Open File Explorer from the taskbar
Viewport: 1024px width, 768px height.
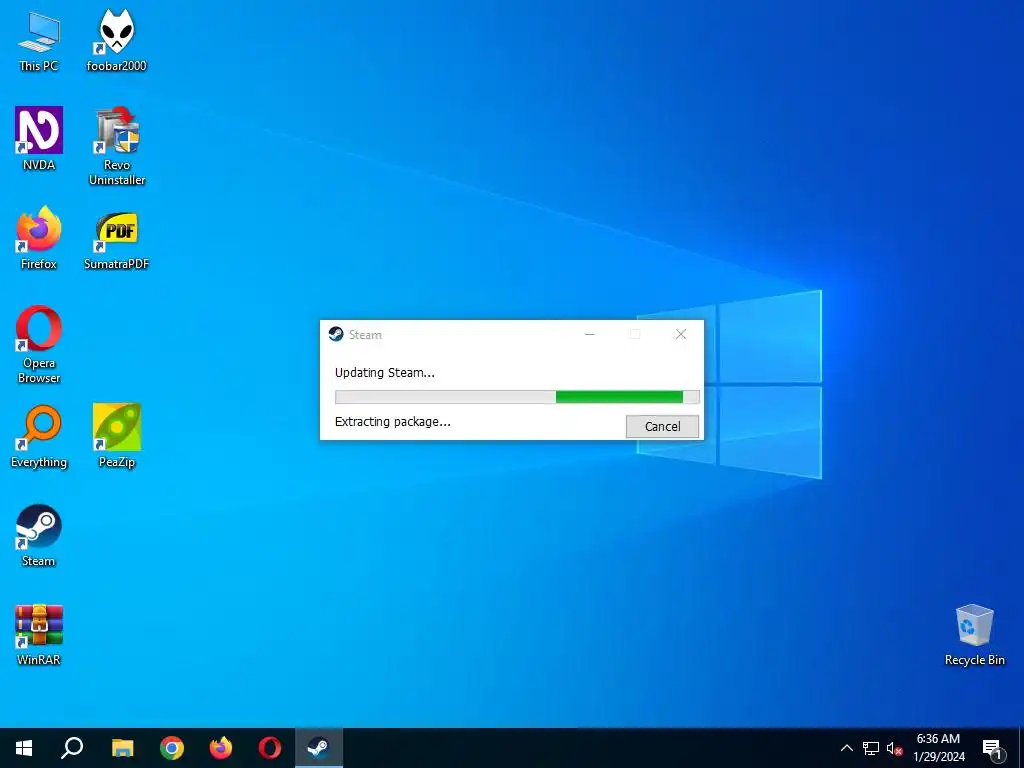(x=122, y=748)
